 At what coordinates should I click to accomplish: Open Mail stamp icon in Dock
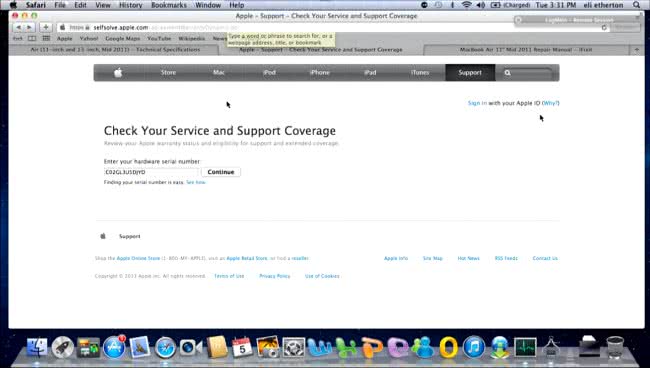140,347
